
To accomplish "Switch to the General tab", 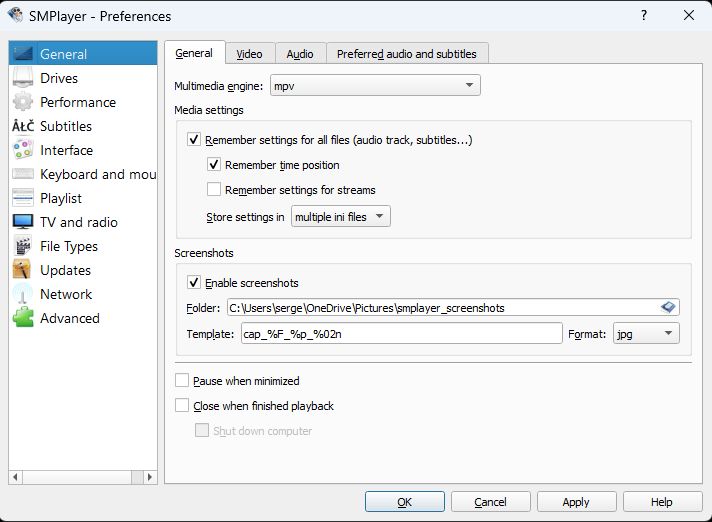I will click(194, 53).
